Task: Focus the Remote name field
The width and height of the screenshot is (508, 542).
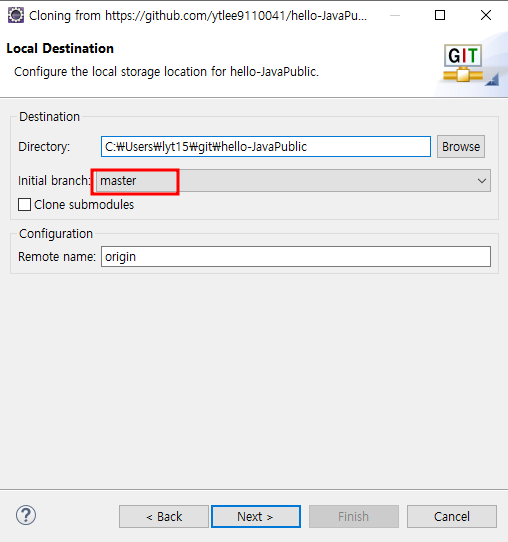Action: click(296, 256)
